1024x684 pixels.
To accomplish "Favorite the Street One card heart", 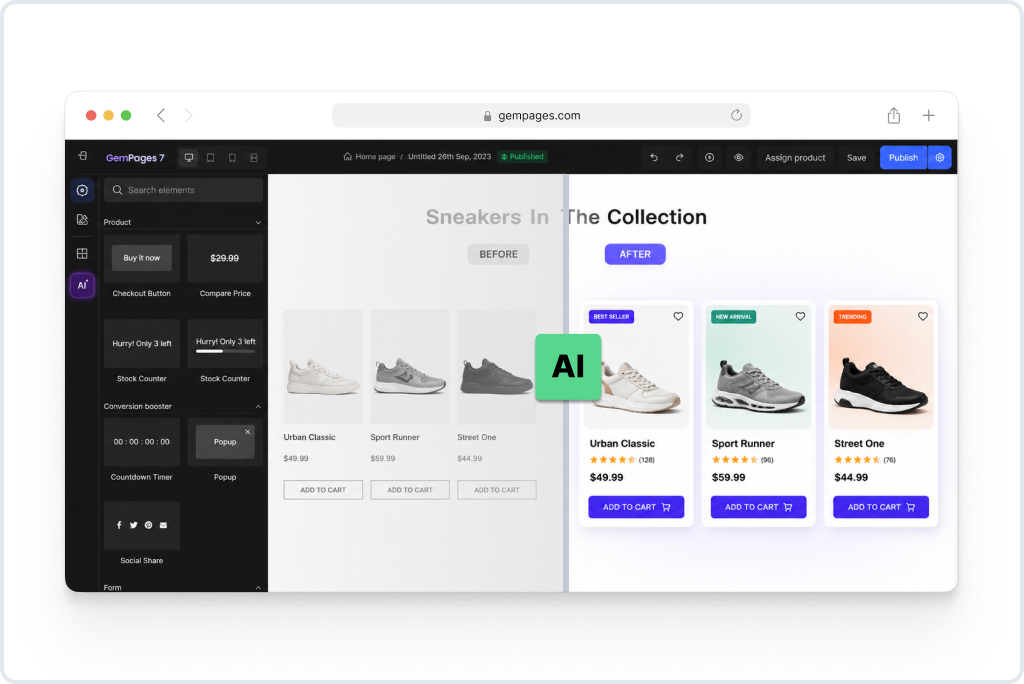I will (x=922, y=316).
